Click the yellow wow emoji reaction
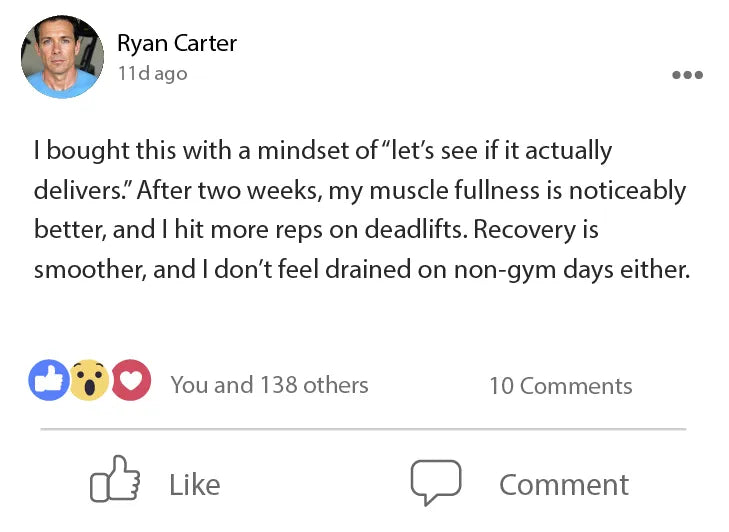The width and height of the screenshot is (729, 532). 90,381
